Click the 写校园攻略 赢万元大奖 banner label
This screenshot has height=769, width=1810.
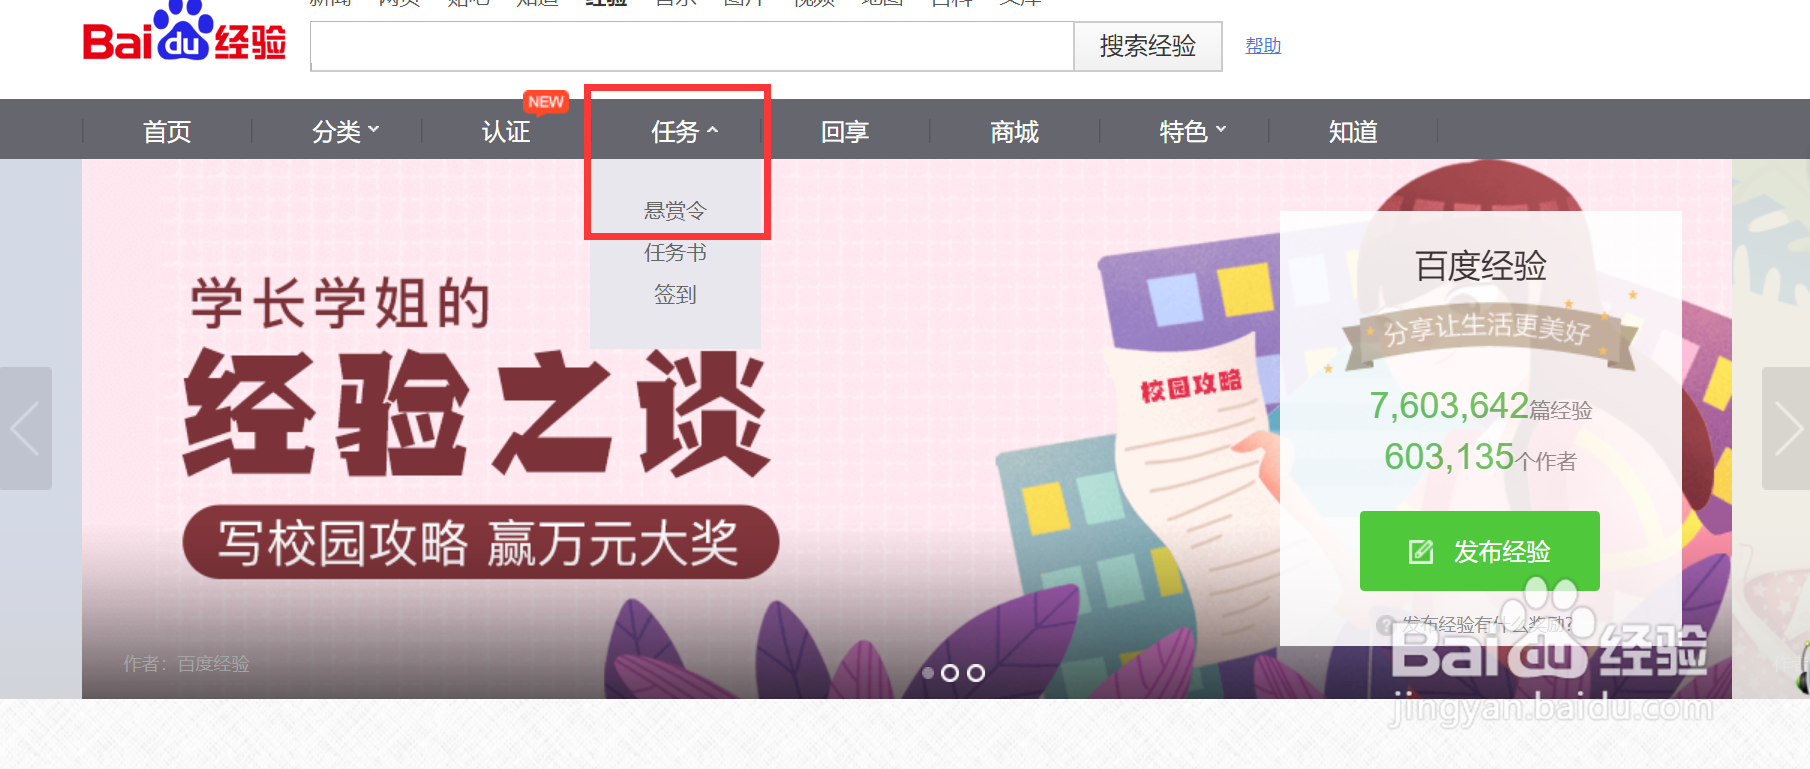pyautogui.click(x=480, y=542)
